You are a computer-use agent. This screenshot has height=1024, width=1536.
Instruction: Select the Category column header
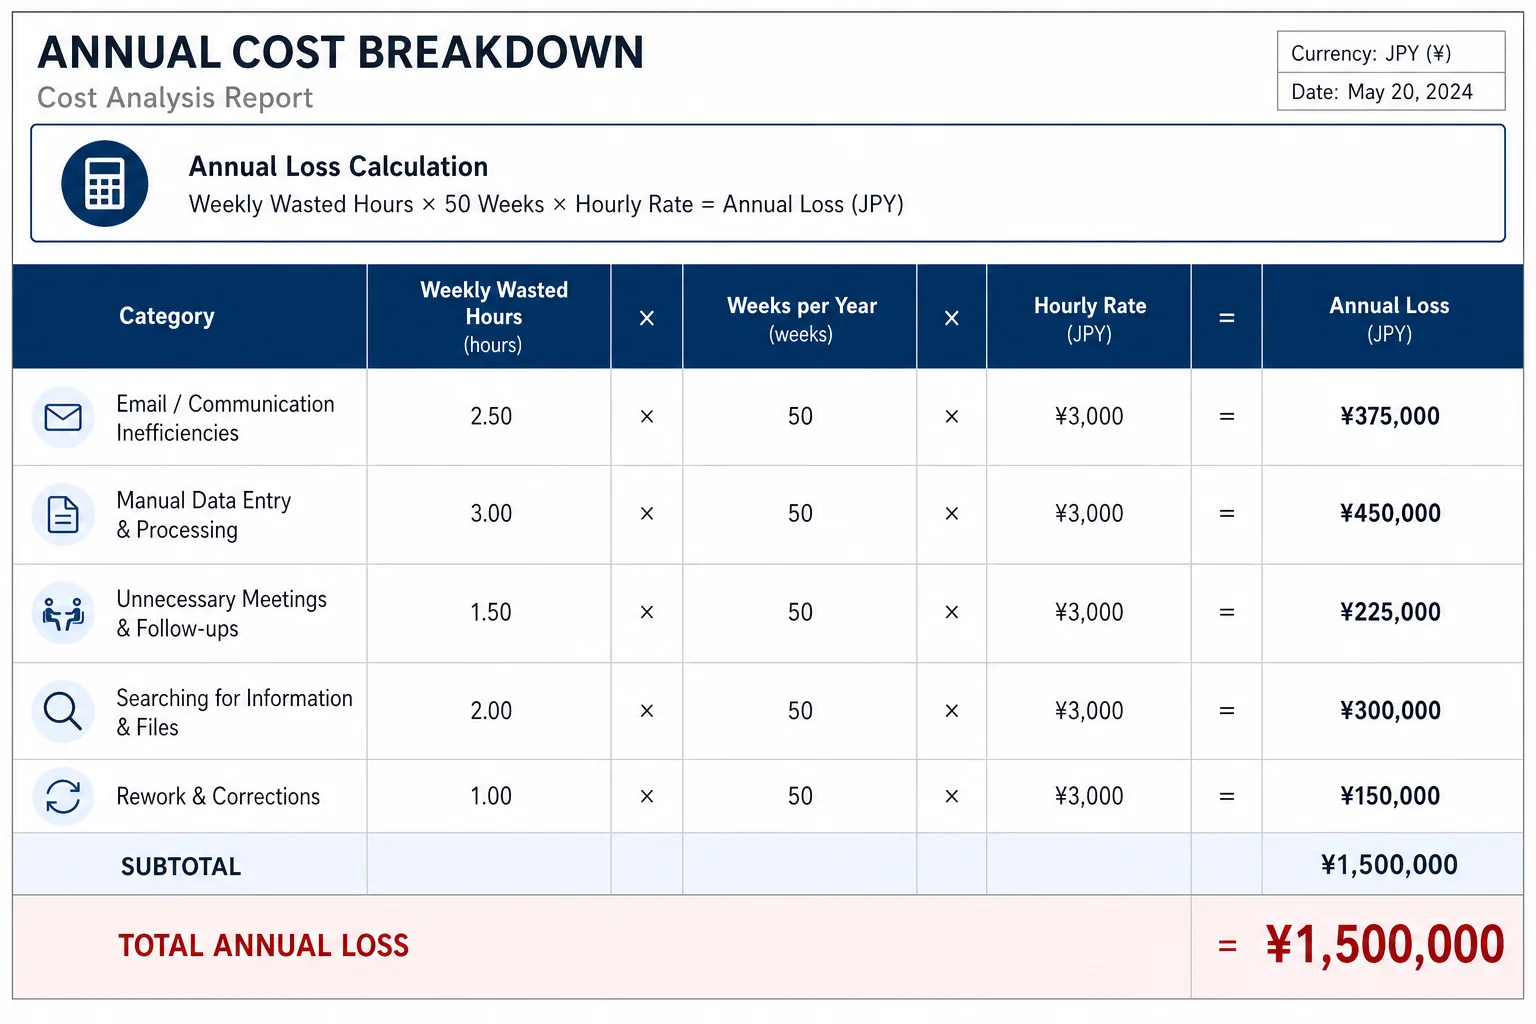[x=167, y=316]
